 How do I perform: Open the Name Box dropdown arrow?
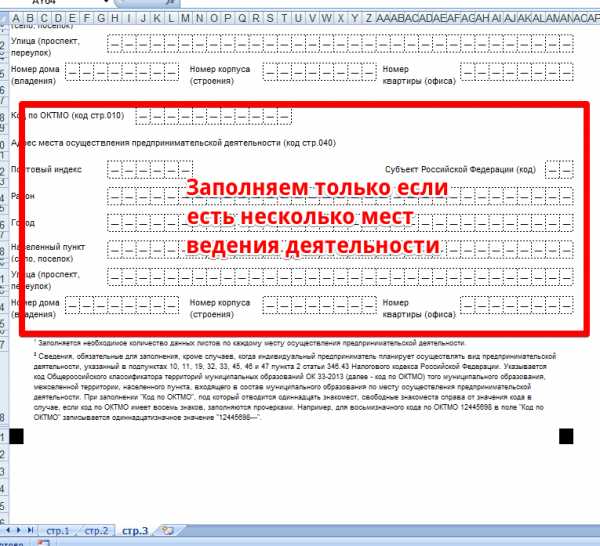click(x=106, y=2)
